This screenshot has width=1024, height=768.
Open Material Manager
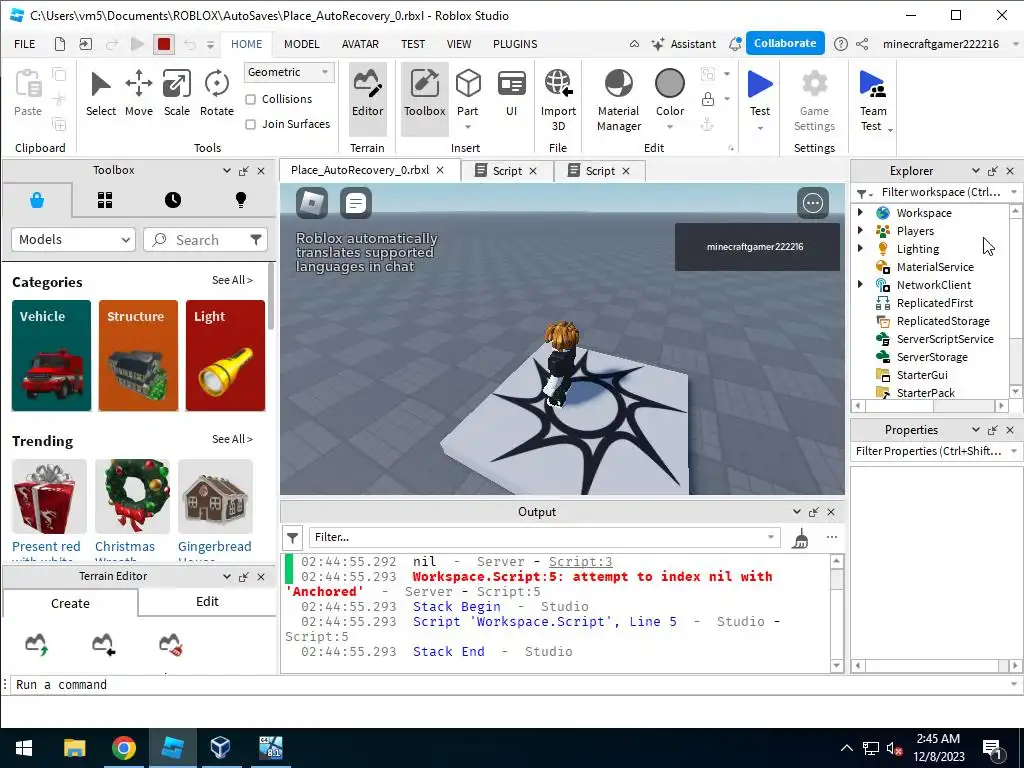618,100
